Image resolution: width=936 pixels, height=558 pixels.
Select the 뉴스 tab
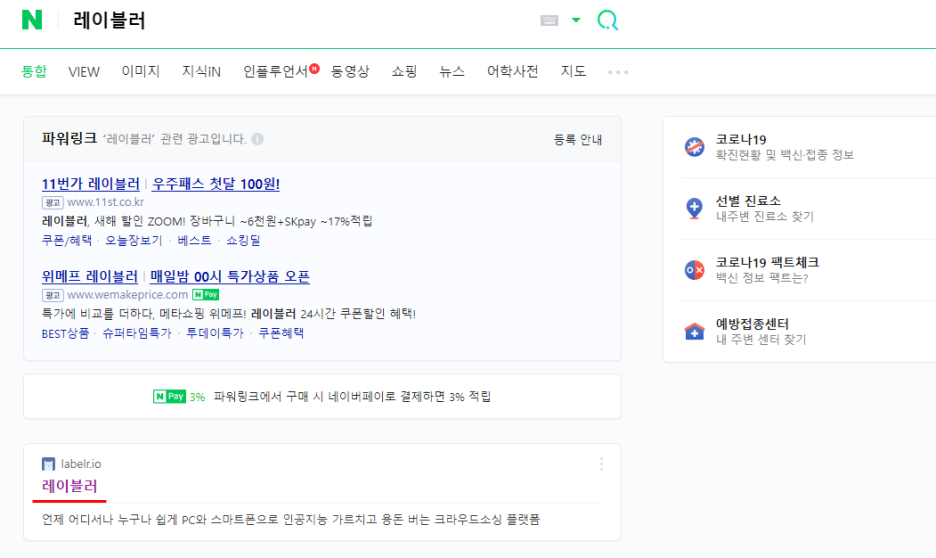(x=452, y=72)
